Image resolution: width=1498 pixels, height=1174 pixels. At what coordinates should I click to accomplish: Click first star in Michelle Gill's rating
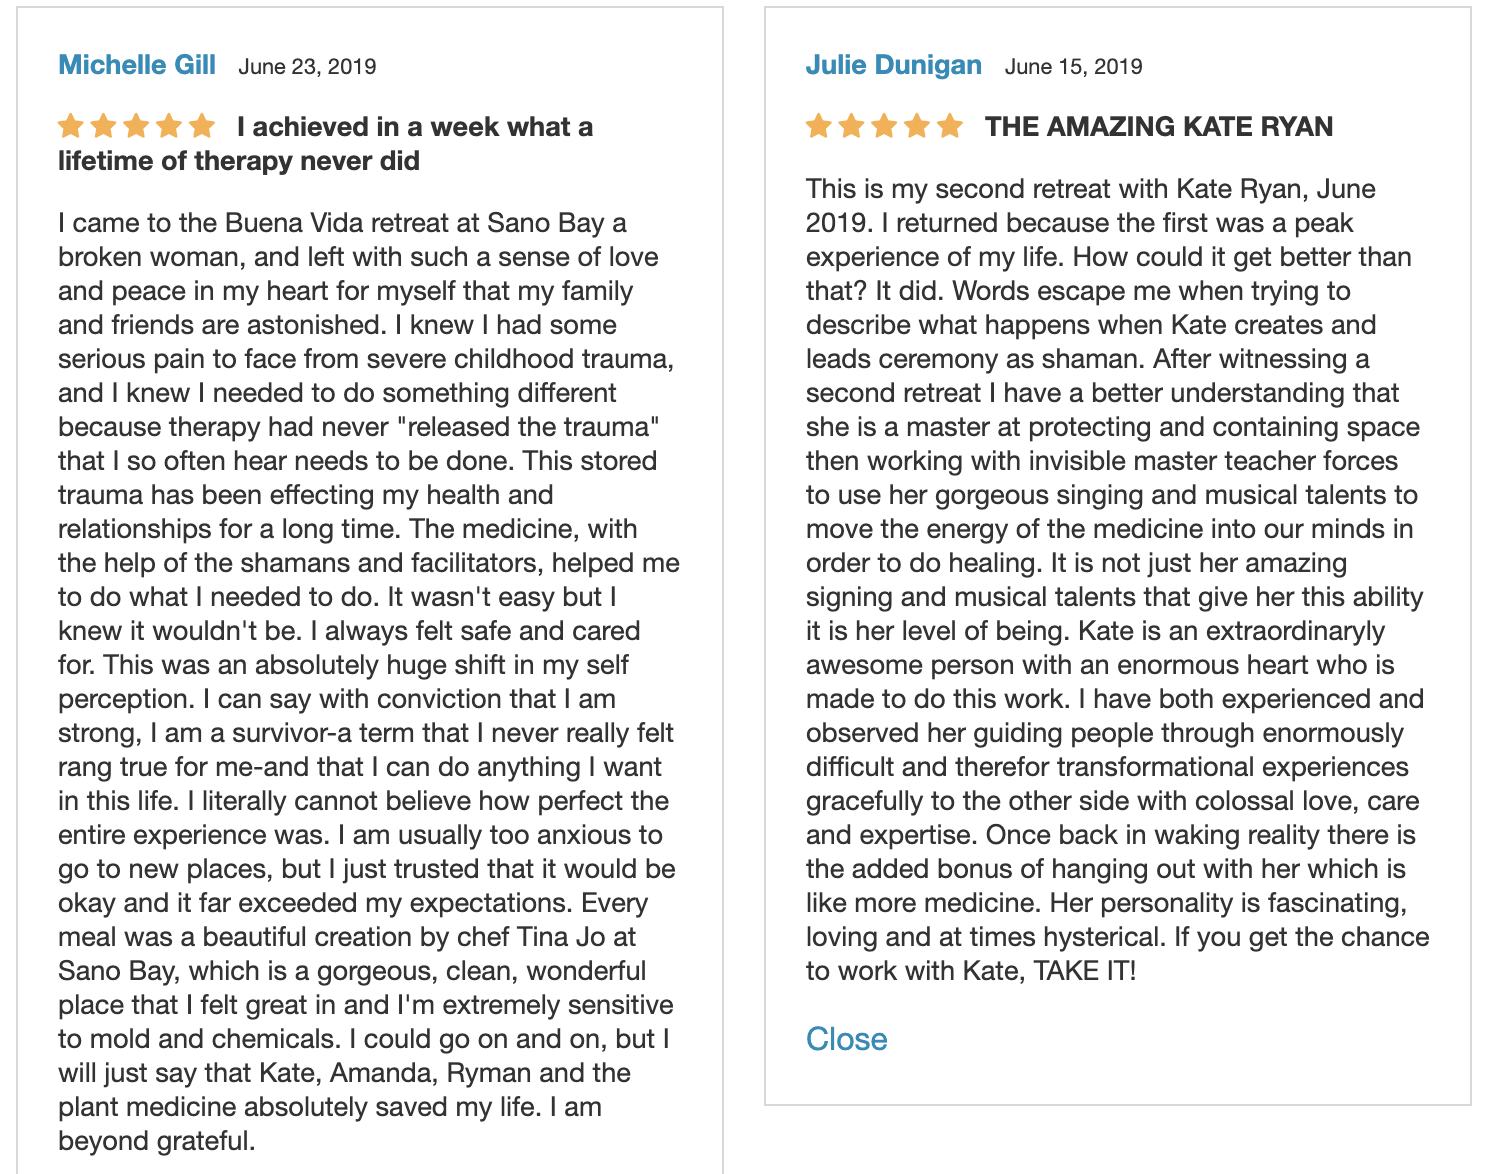click(x=71, y=126)
